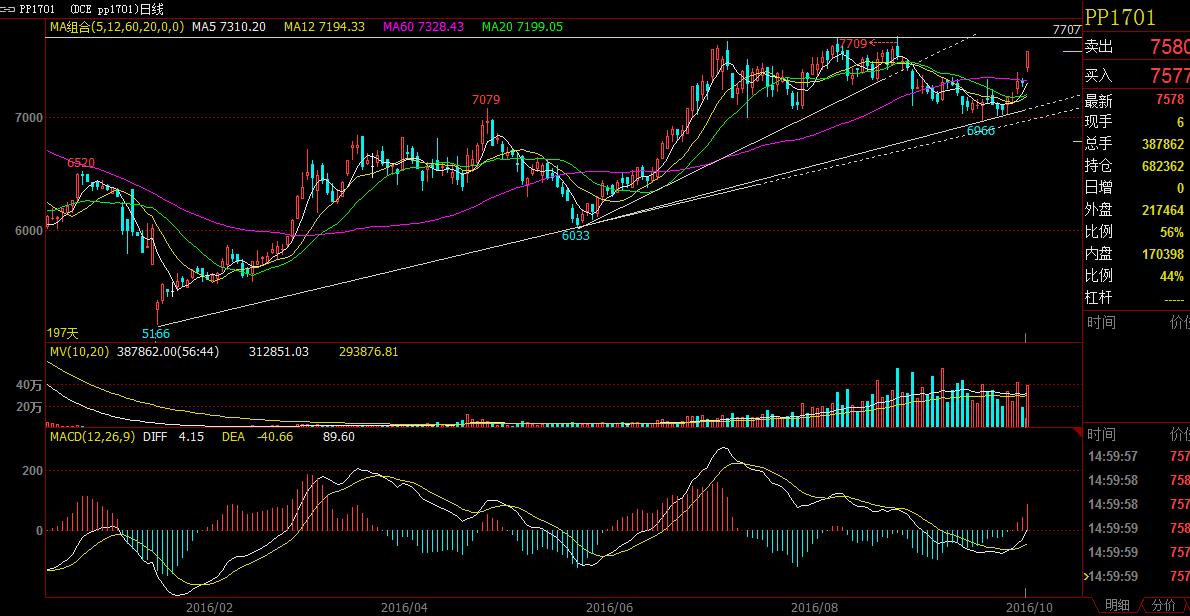Viewport: 1190px width, 616px height.
Task: Click the 时间 header above the 14:59:57 tick
Action: click(x=1101, y=435)
